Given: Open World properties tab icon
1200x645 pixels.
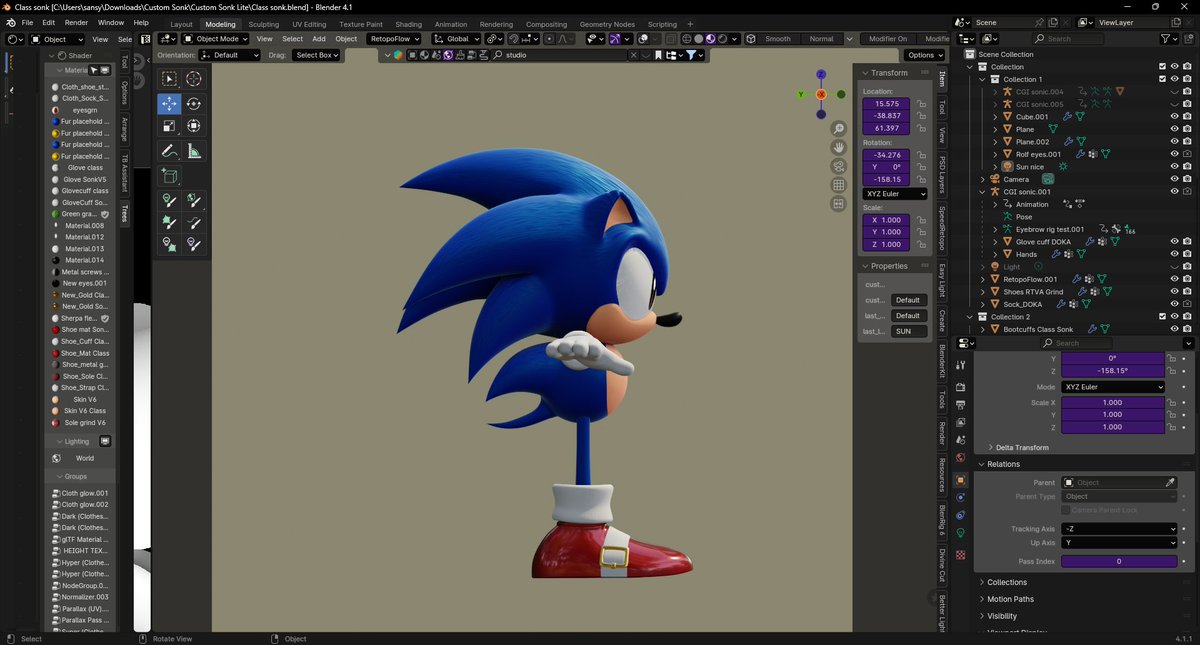Looking at the screenshot, I should [960, 458].
